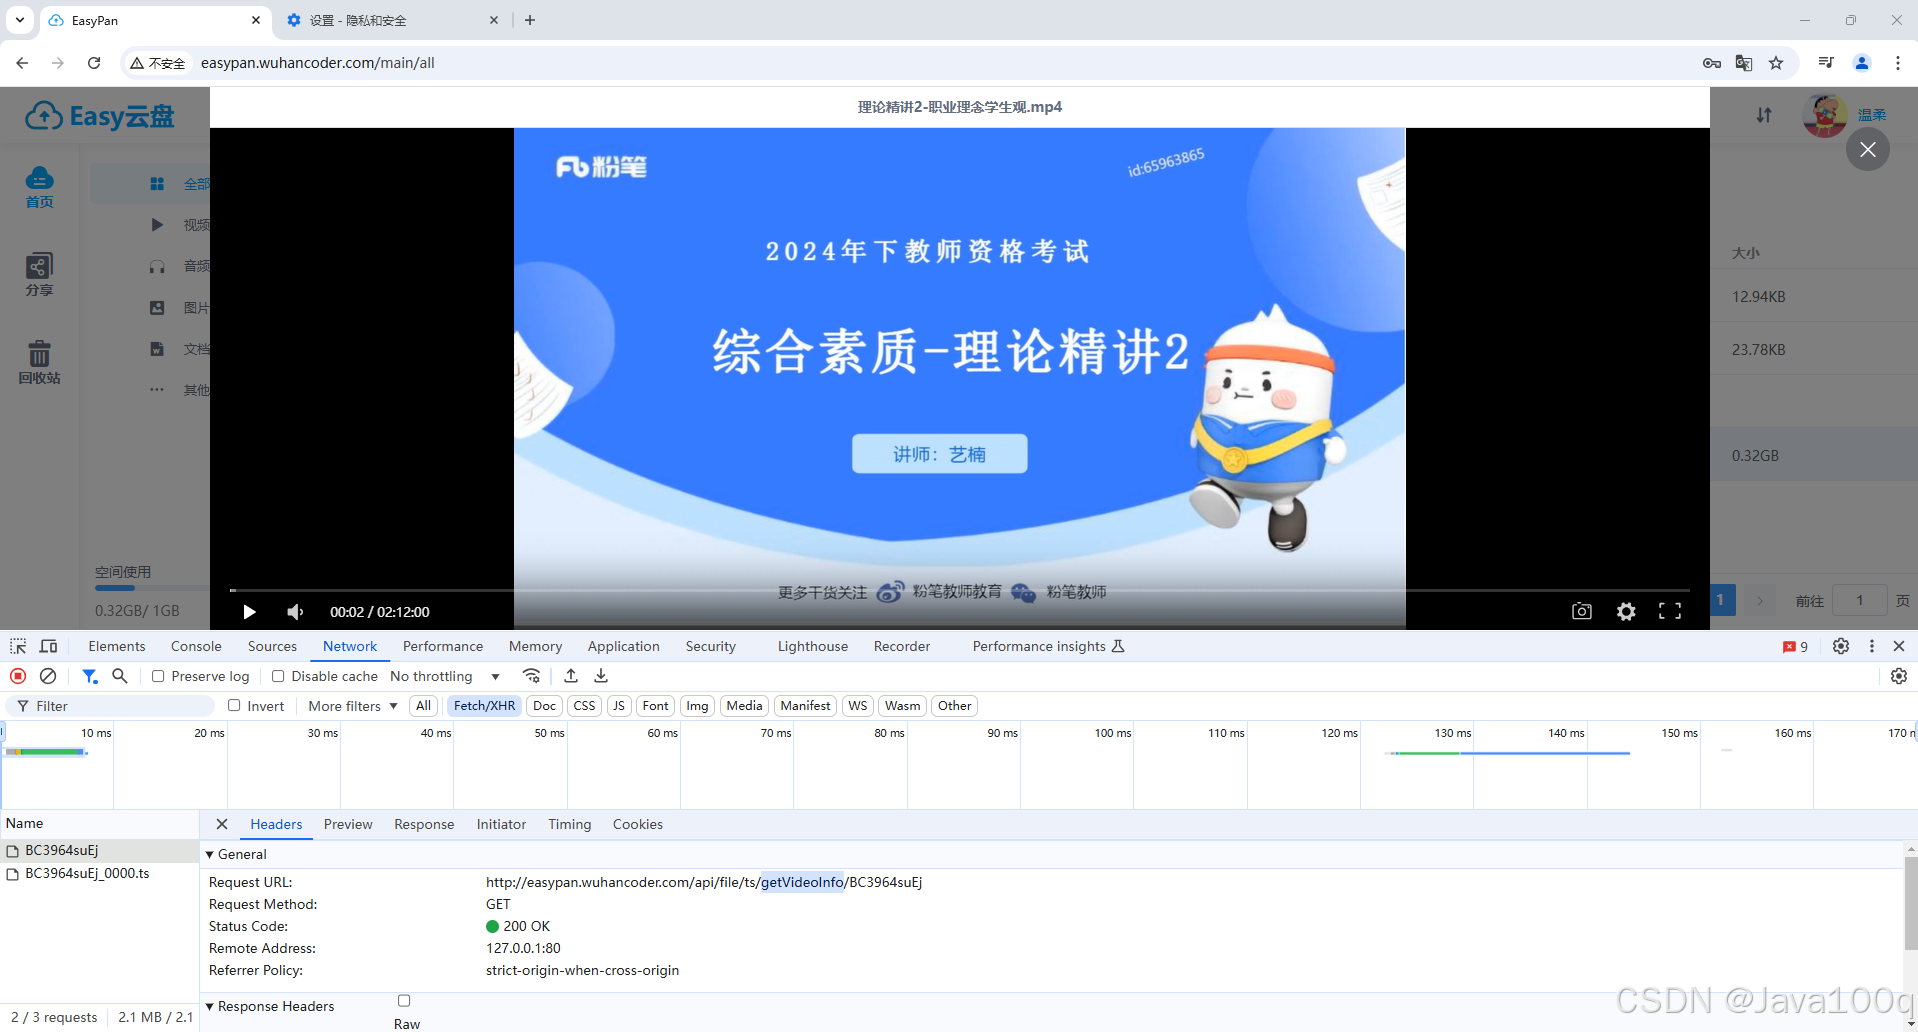1918x1032 pixels.
Task: Enable the Invert filter checkbox
Action: click(234, 705)
